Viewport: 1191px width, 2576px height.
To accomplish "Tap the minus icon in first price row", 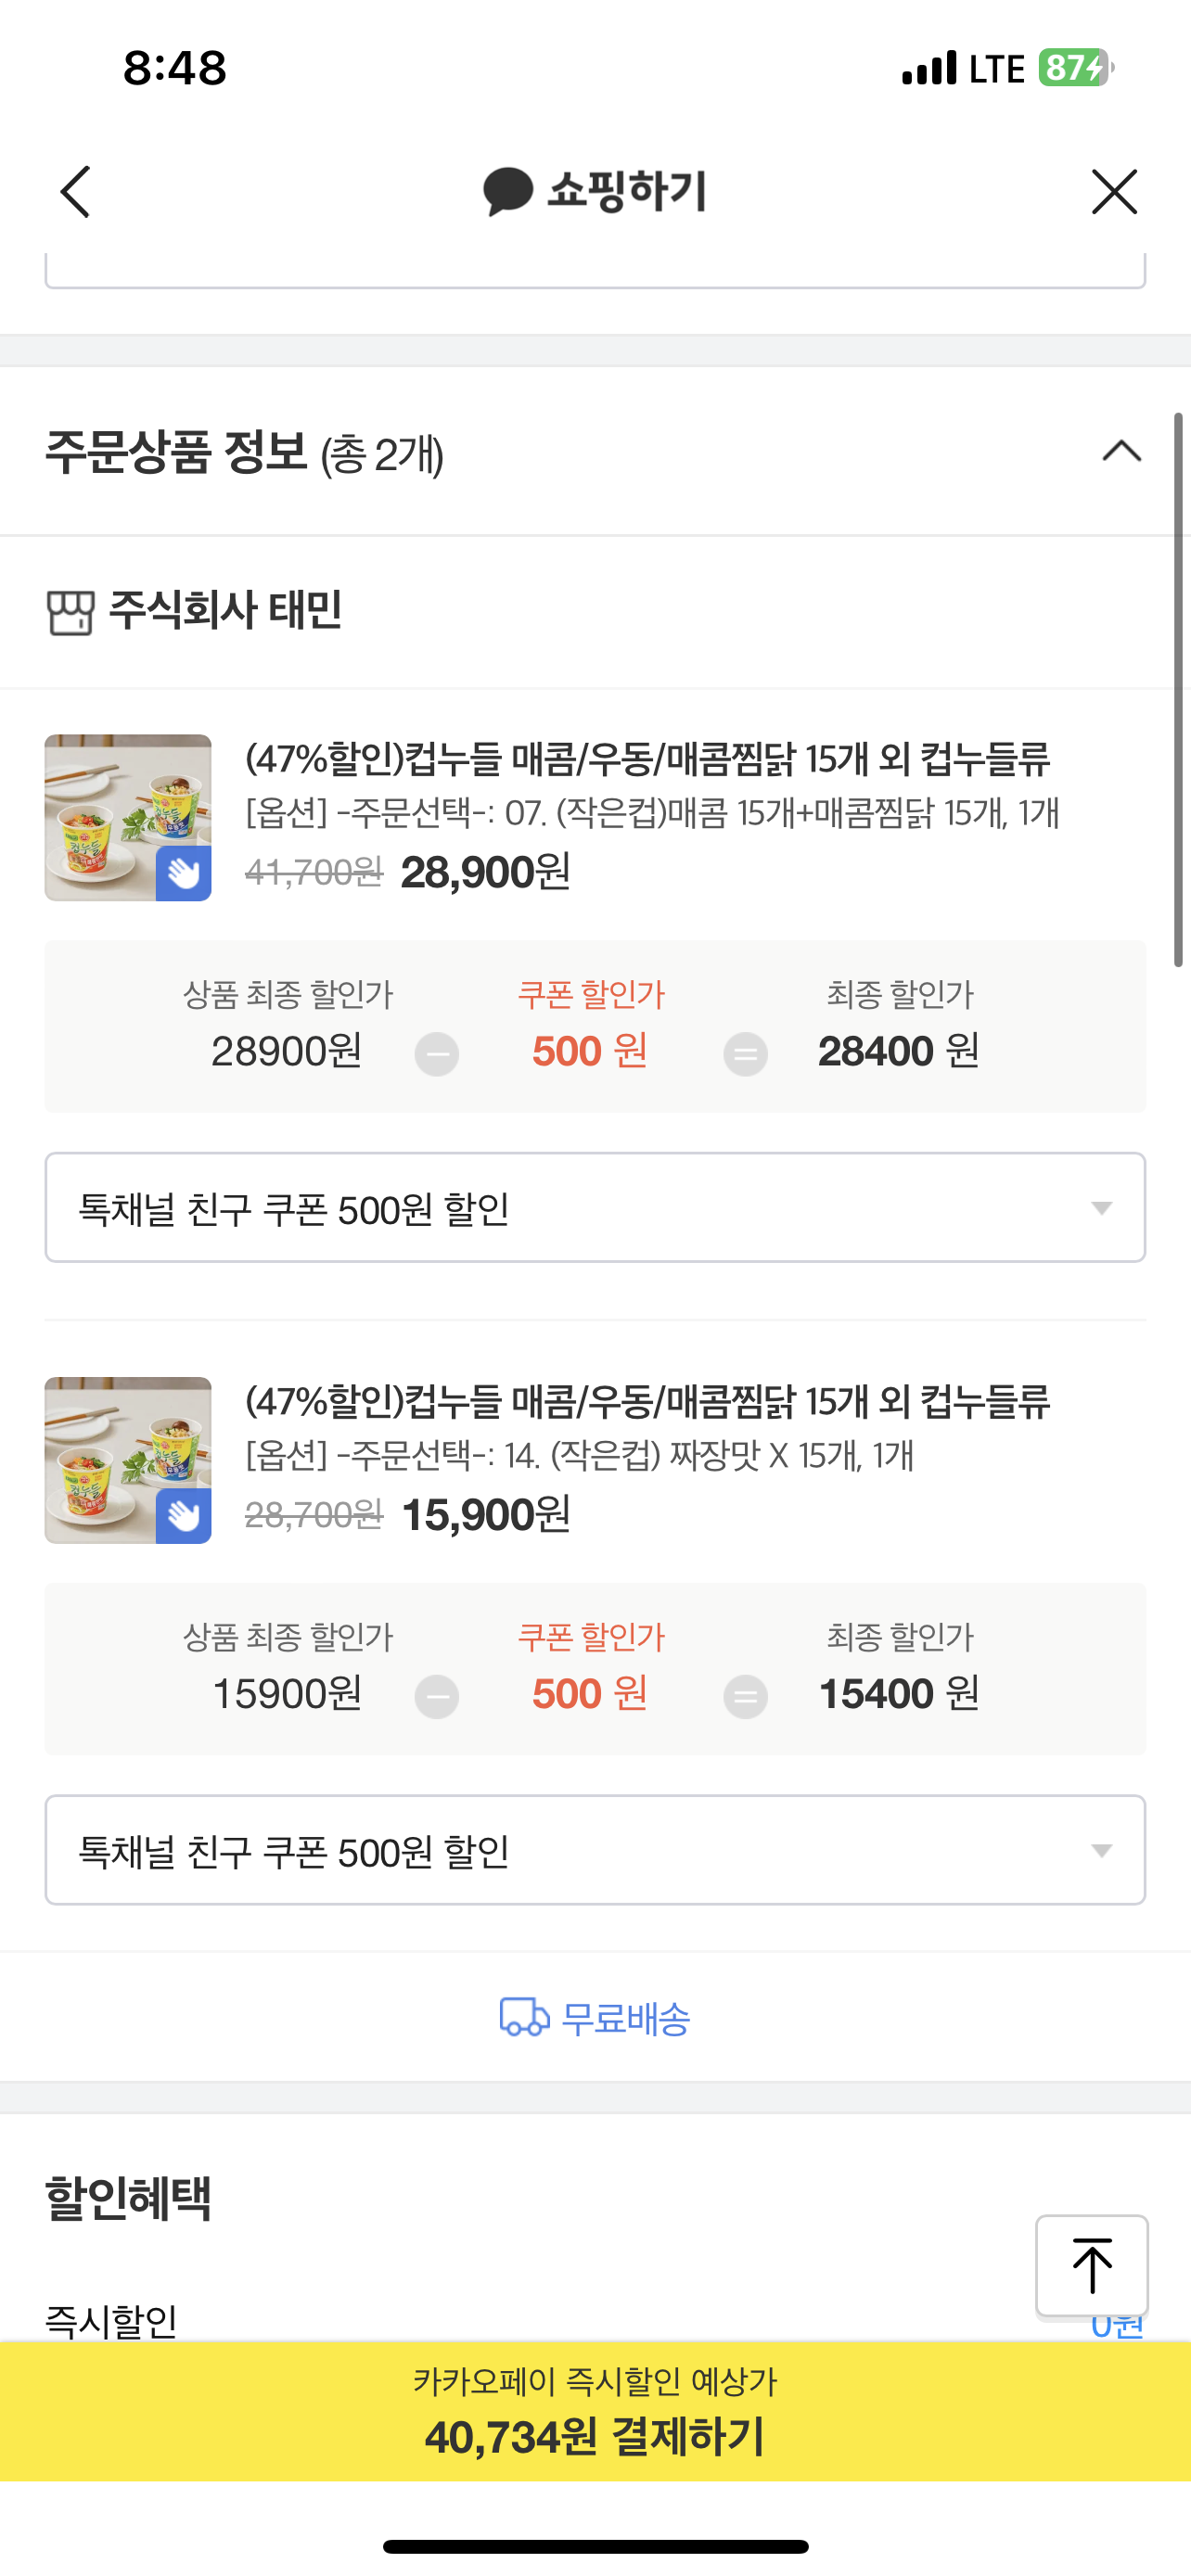I will coord(437,1054).
